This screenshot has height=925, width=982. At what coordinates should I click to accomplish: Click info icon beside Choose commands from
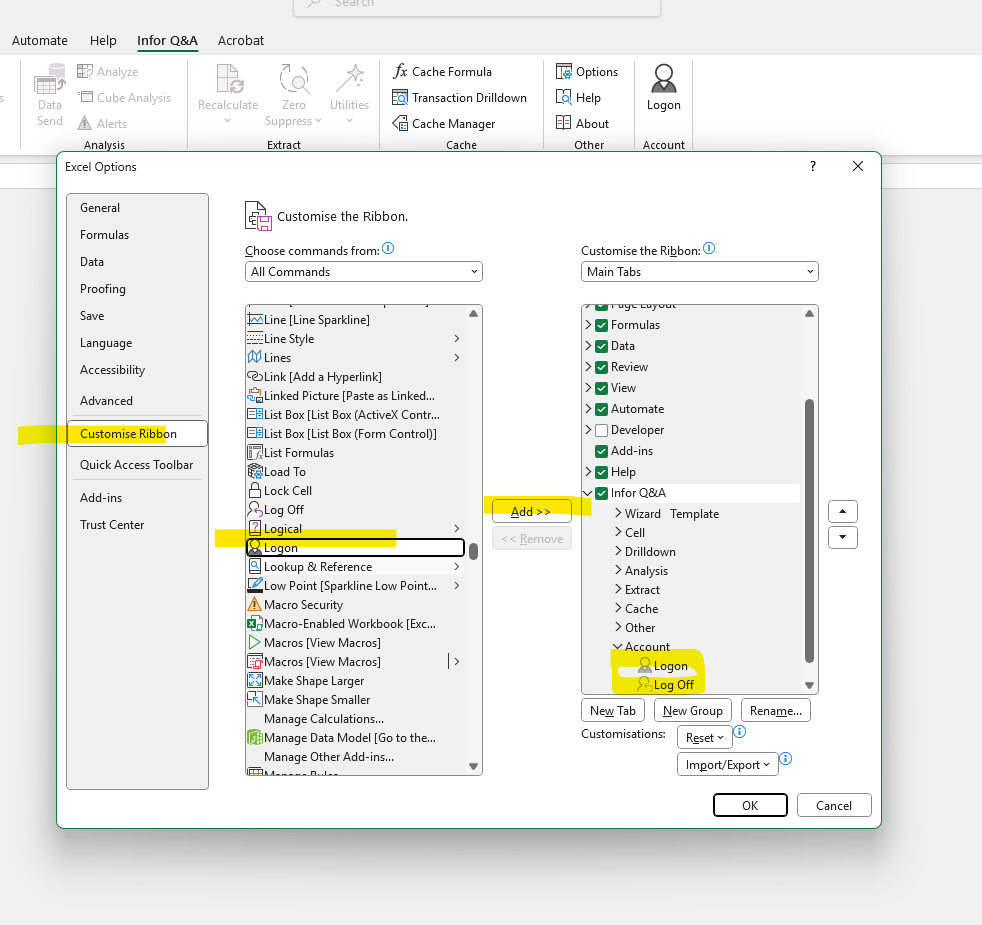388,249
